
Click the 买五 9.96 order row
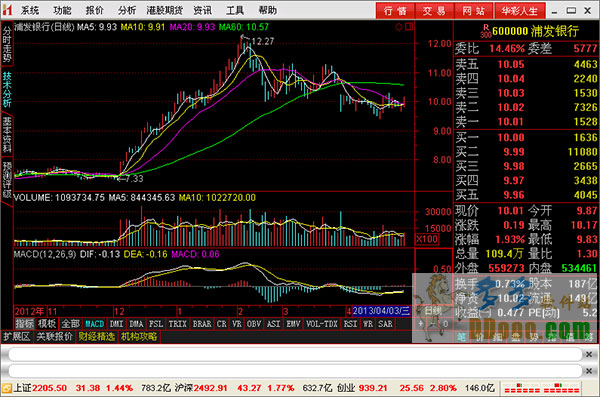point(526,195)
